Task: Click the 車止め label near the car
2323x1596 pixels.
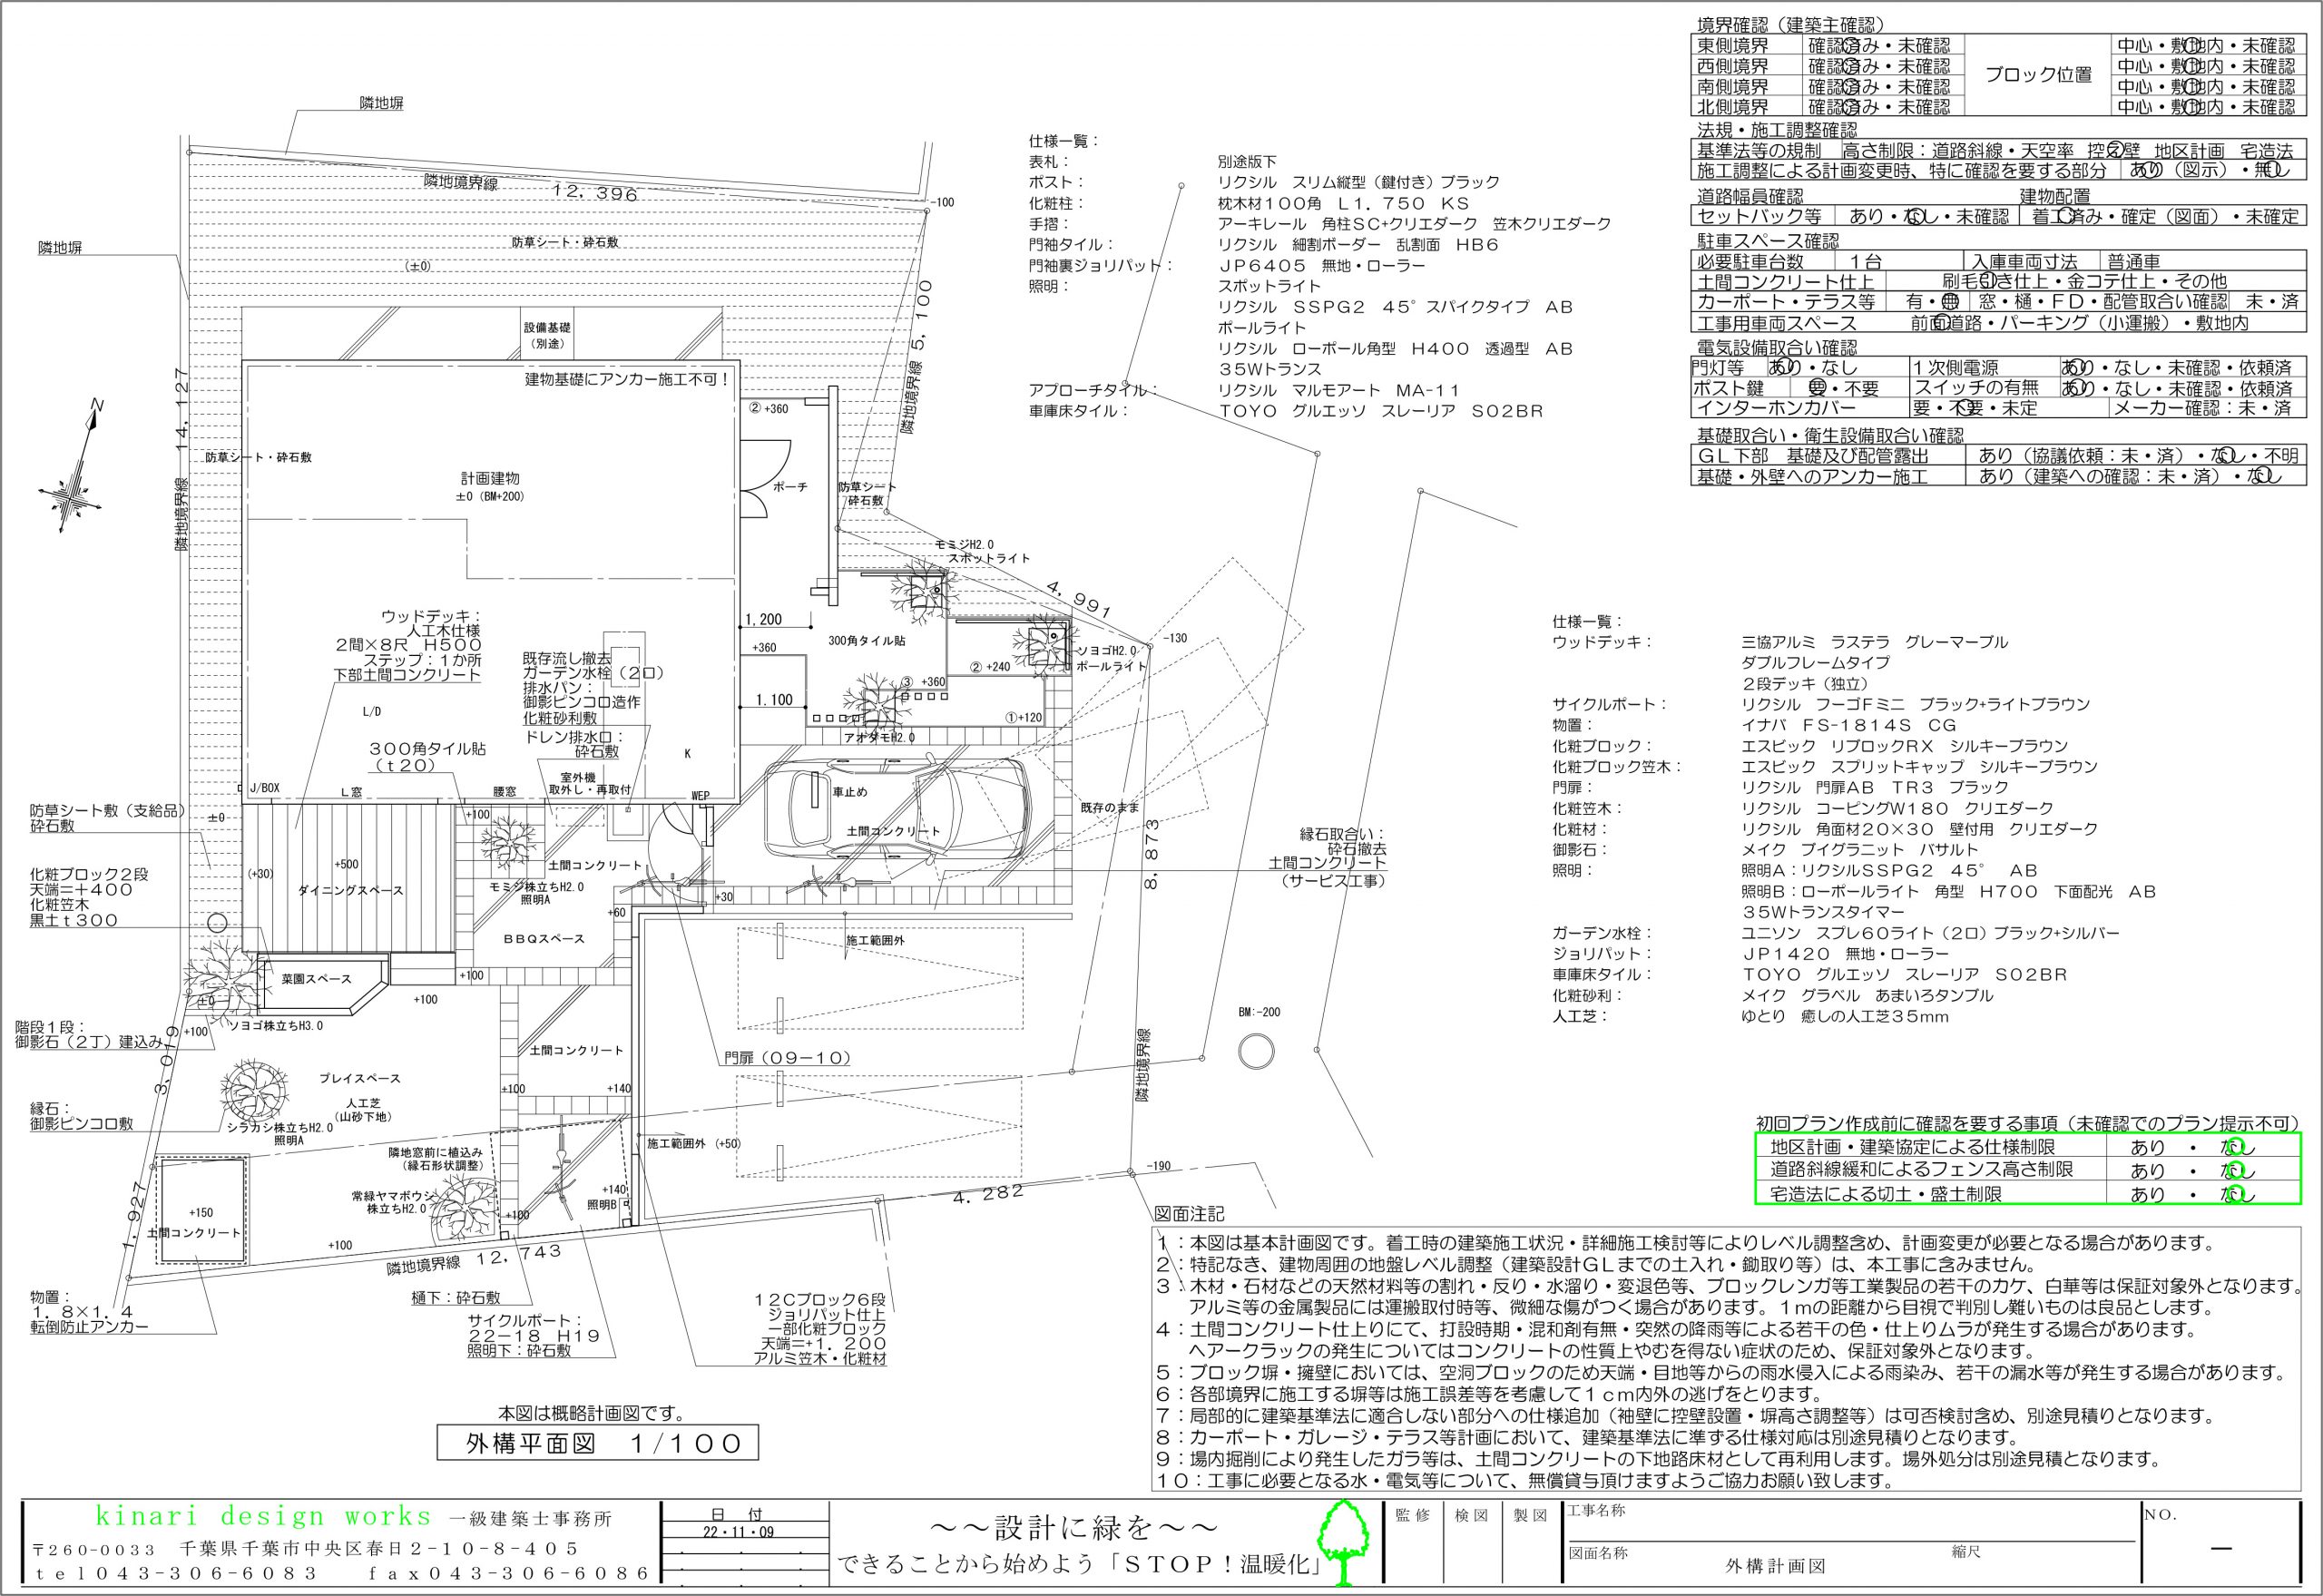Action: pos(850,791)
